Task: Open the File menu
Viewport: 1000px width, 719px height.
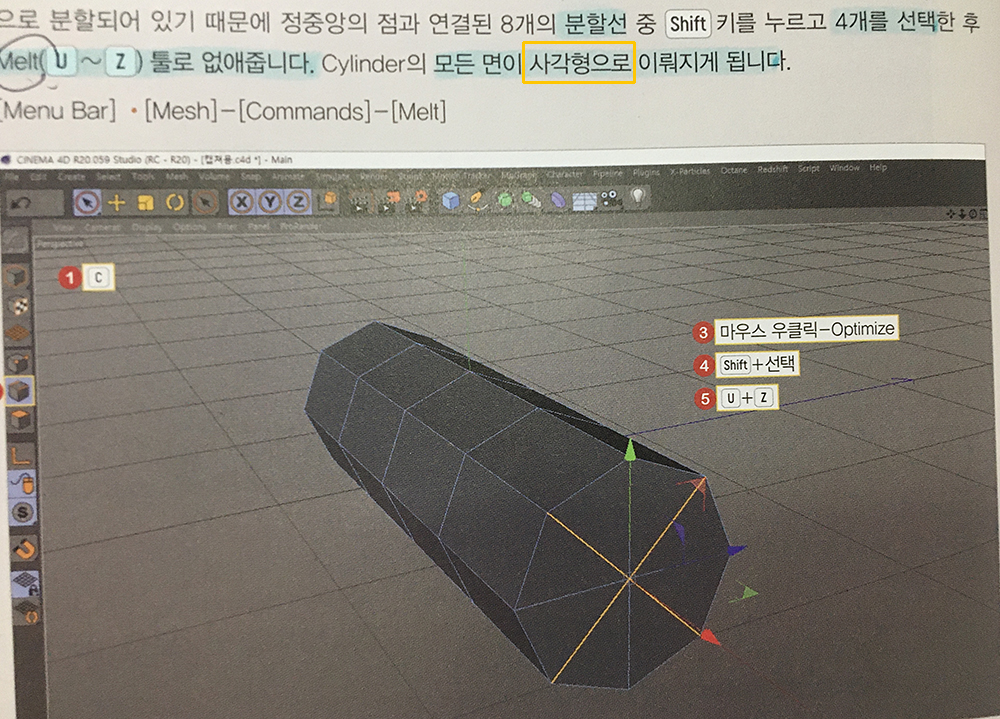Action: pyautogui.click(x=12, y=176)
